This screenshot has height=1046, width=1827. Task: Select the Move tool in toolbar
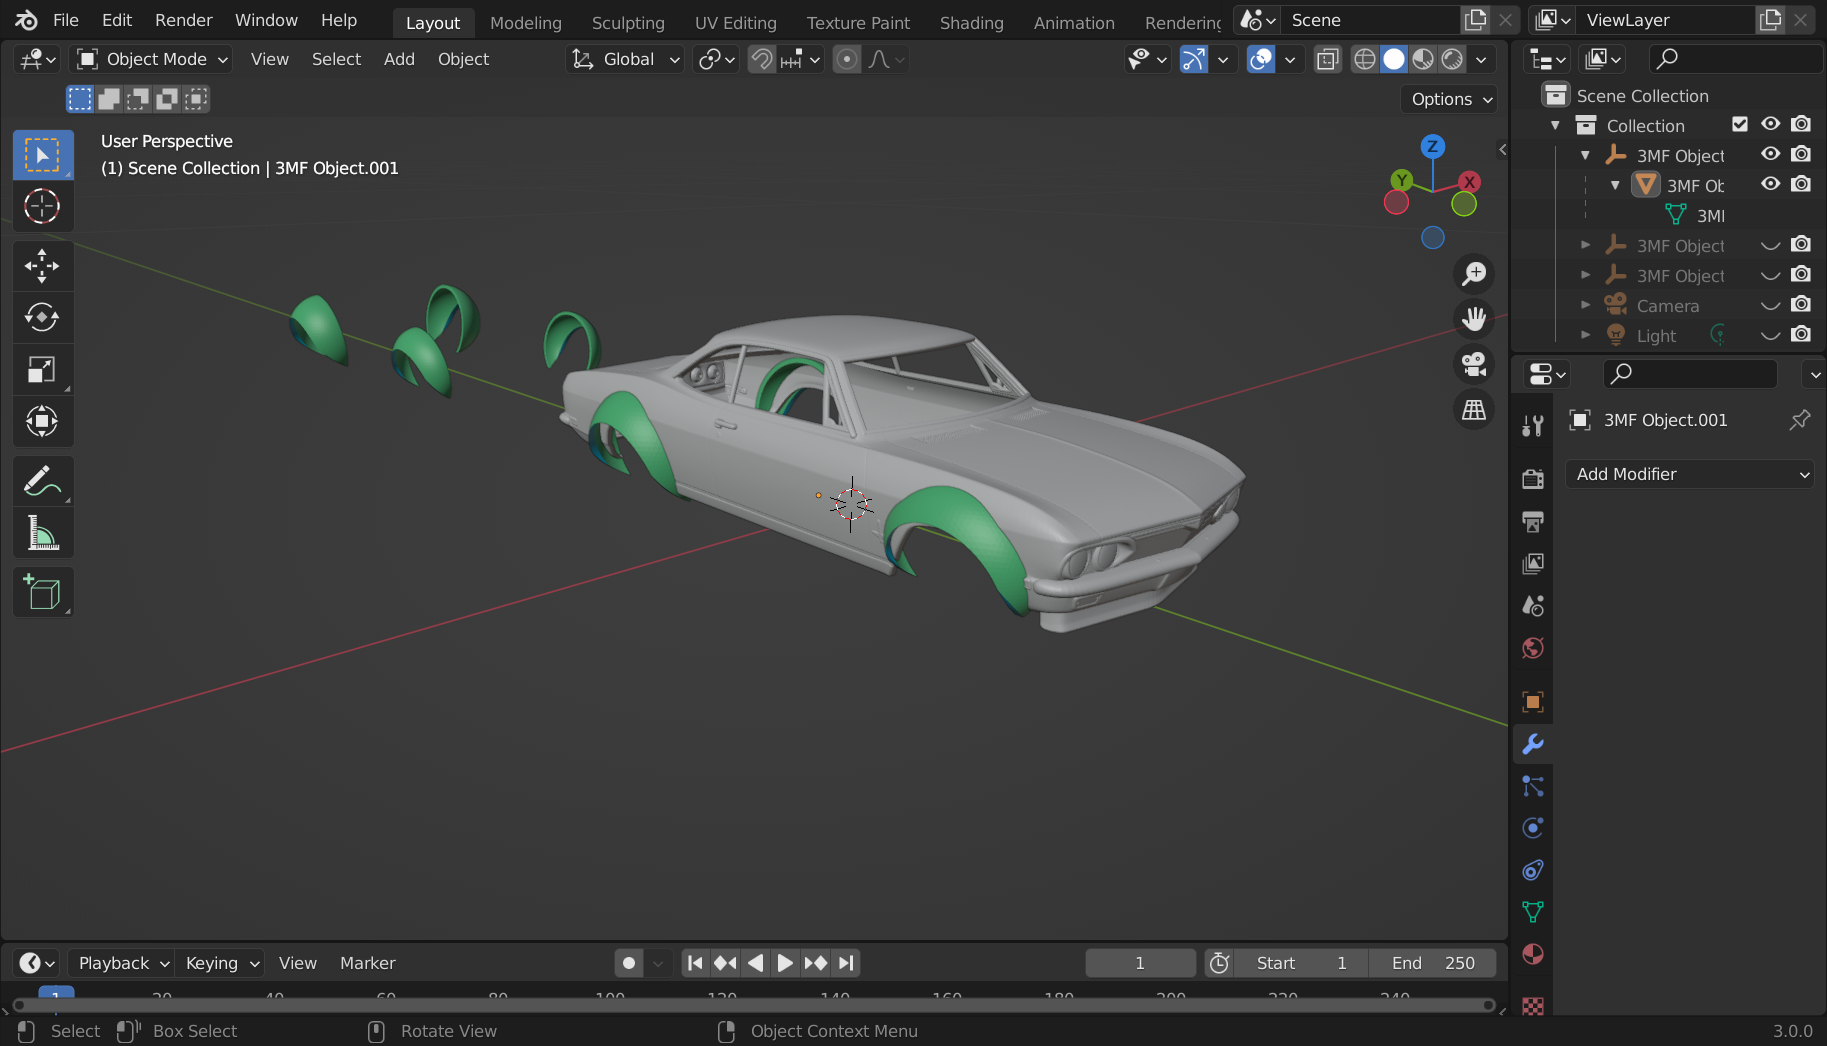(42, 265)
